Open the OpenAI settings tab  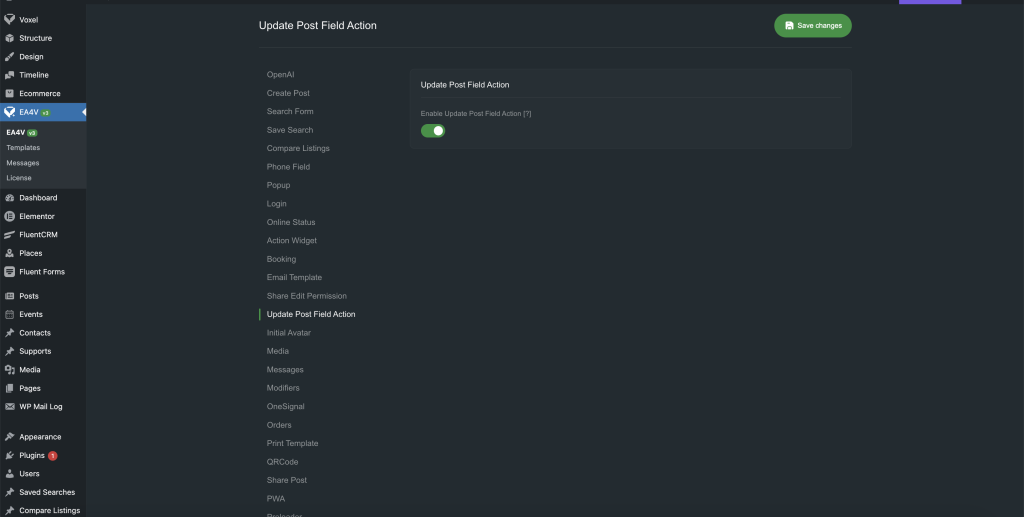point(280,75)
